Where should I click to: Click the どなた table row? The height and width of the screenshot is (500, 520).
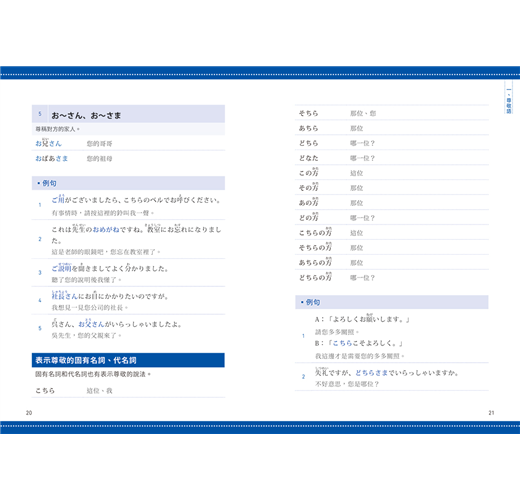coord(392,158)
